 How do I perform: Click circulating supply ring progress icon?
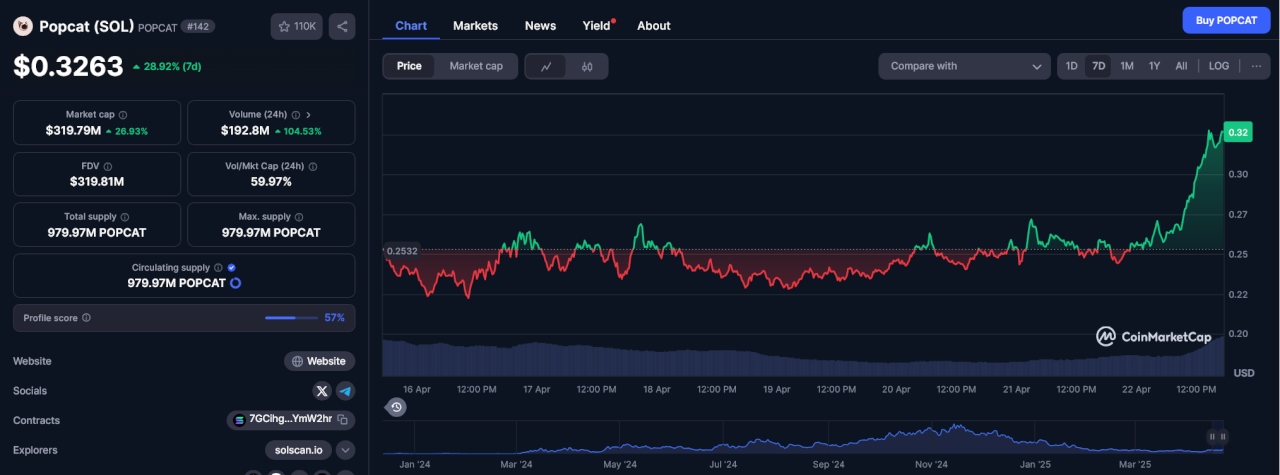click(x=235, y=283)
